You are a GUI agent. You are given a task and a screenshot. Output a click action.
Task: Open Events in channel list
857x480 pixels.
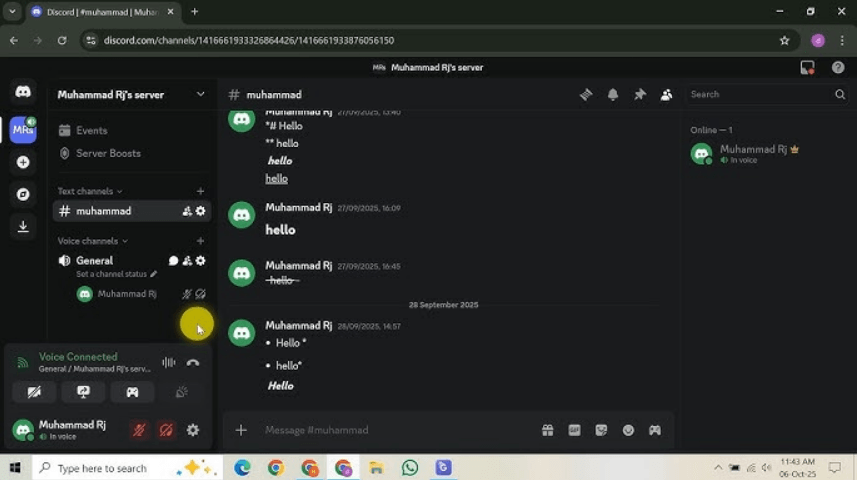[132, 131]
